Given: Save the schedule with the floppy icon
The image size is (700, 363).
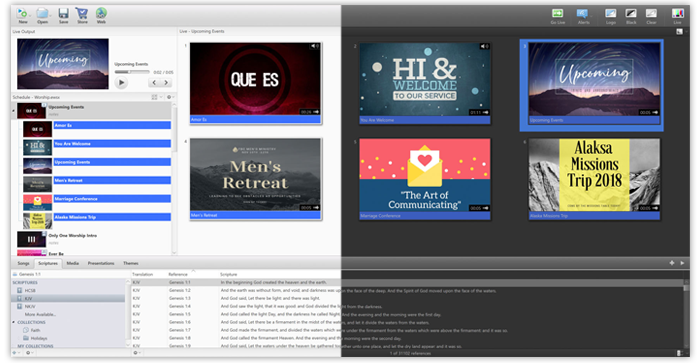Looking at the screenshot, I should point(63,13).
